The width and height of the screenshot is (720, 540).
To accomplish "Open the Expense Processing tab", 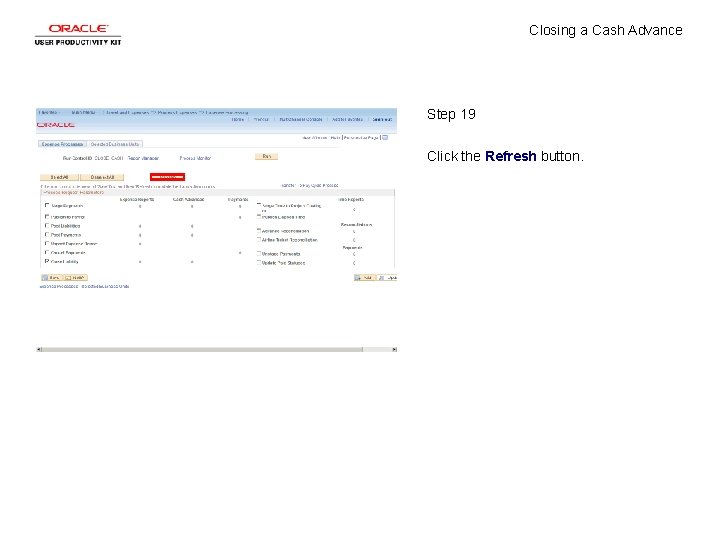I will coord(62,144).
